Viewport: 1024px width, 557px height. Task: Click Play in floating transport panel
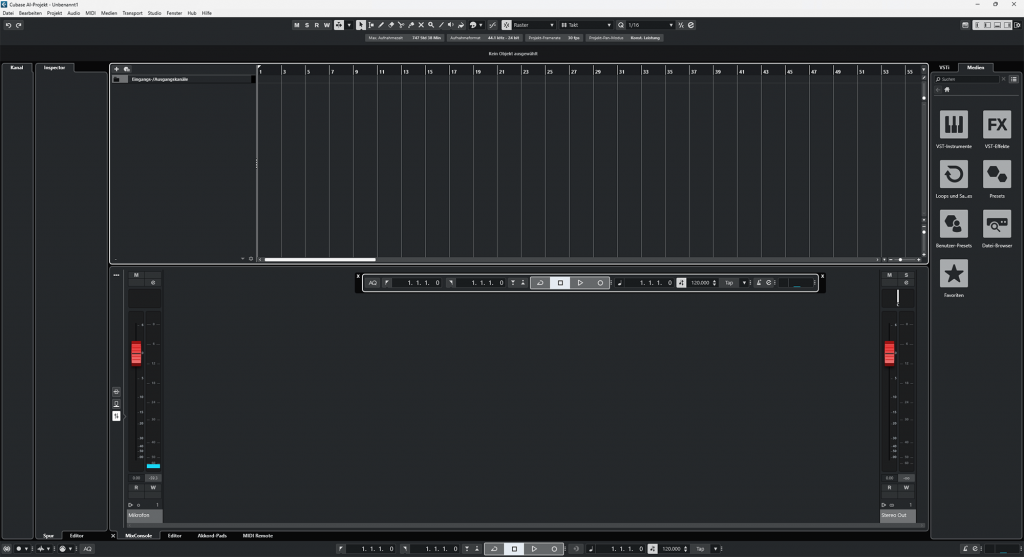(580, 283)
